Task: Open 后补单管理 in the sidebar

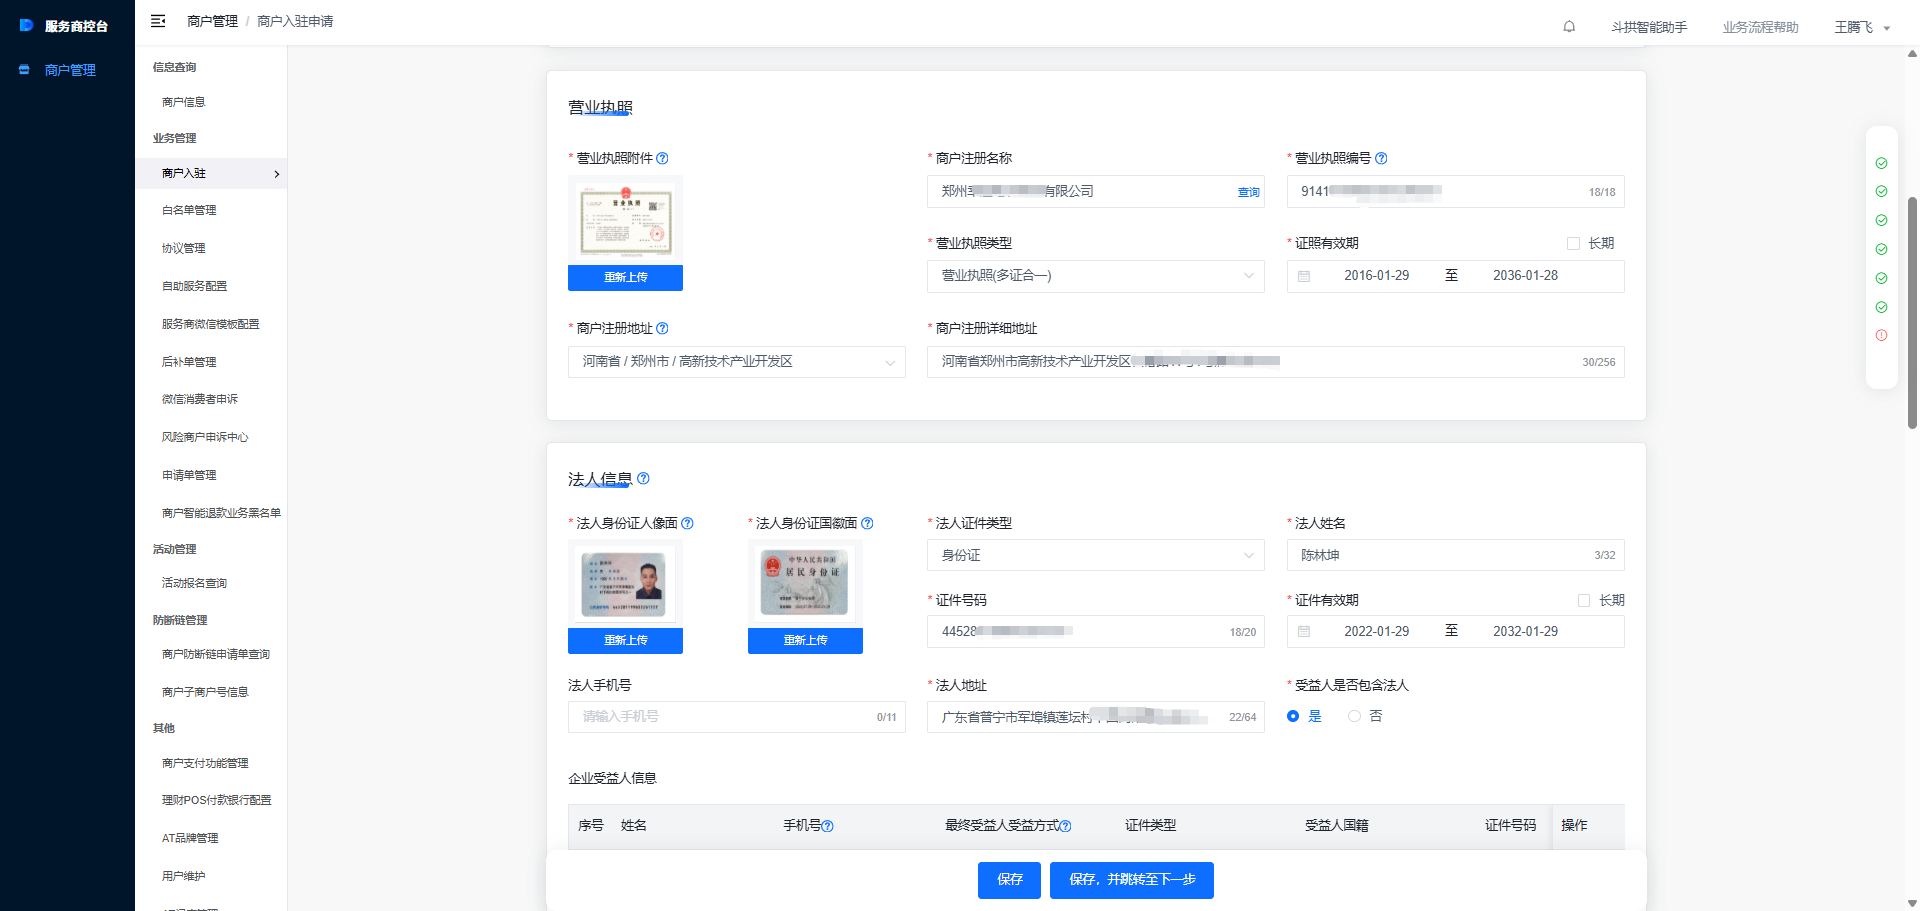Action: (x=189, y=362)
